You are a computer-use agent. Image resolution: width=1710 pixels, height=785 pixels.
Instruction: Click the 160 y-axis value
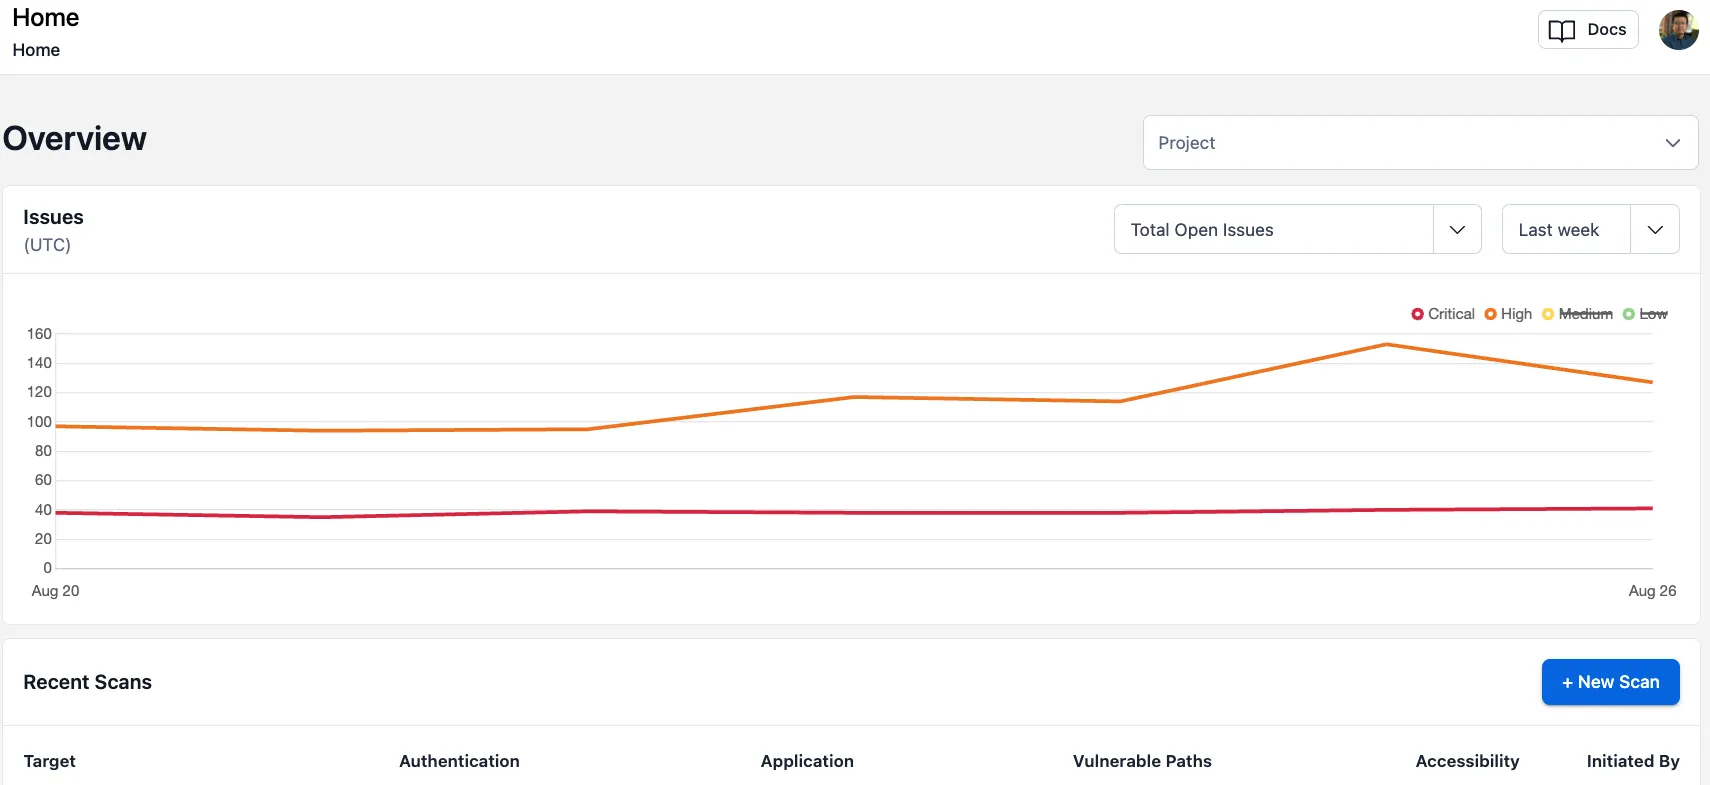click(39, 334)
